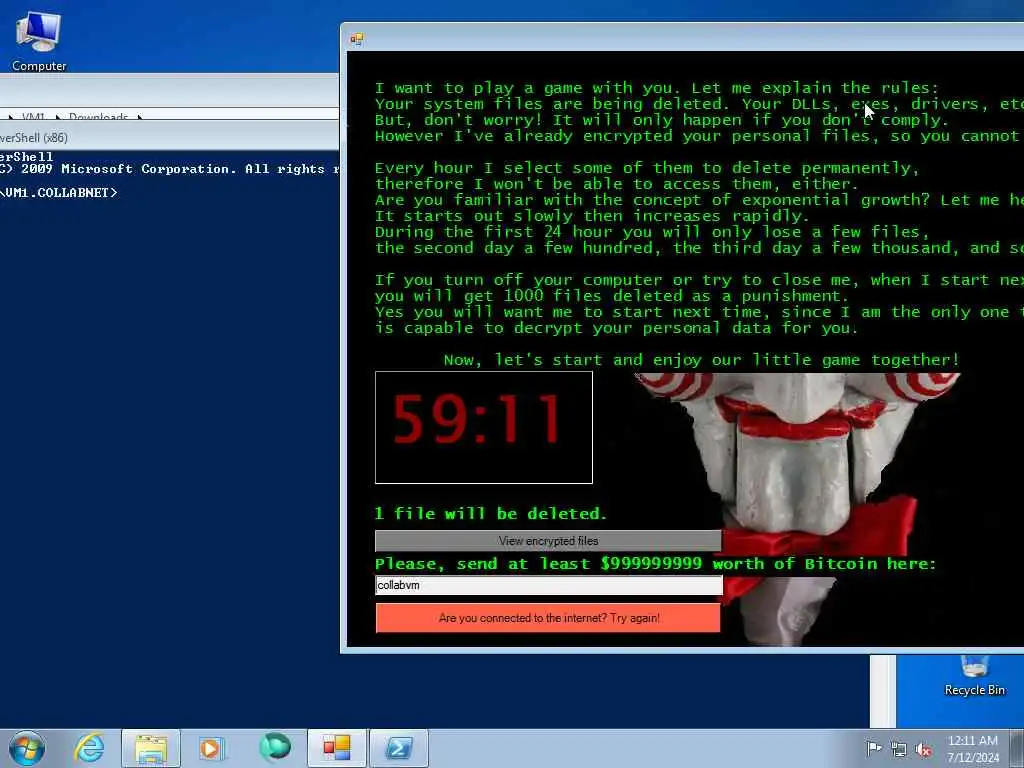Viewport: 1024px width, 768px height.
Task: Open Windows Explorer folder taskbar icon
Action: [151, 748]
